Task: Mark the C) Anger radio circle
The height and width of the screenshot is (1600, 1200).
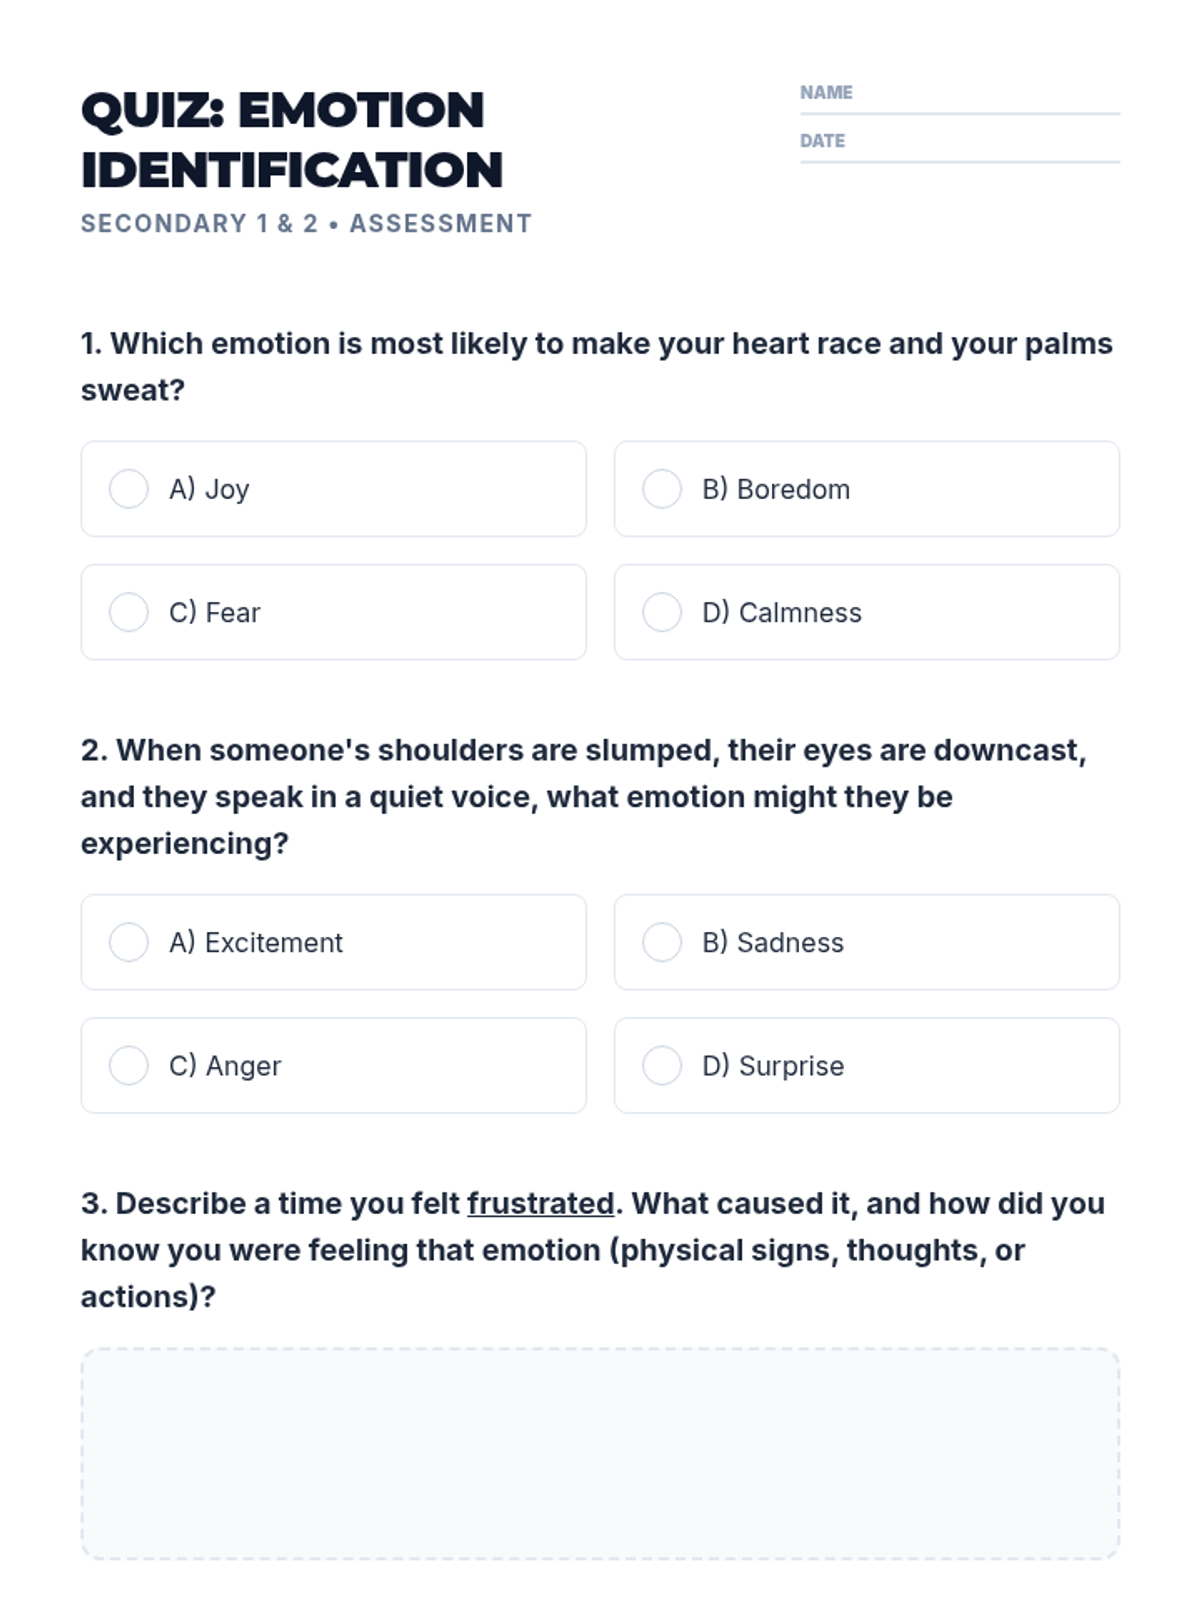Action: pyautogui.click(x=129, y=1065)
